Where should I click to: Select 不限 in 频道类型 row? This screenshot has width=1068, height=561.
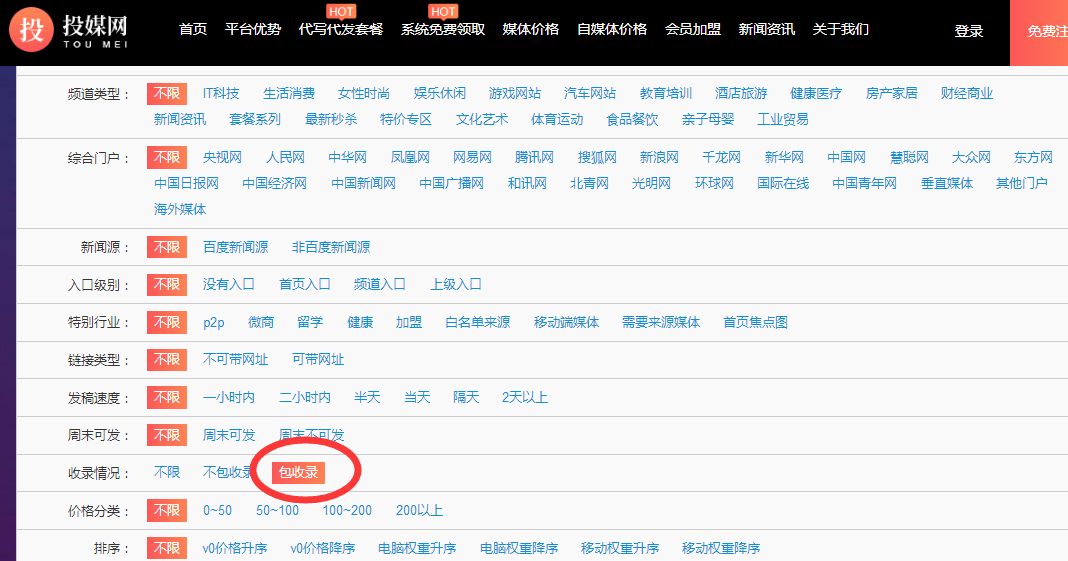pos(167,93)
